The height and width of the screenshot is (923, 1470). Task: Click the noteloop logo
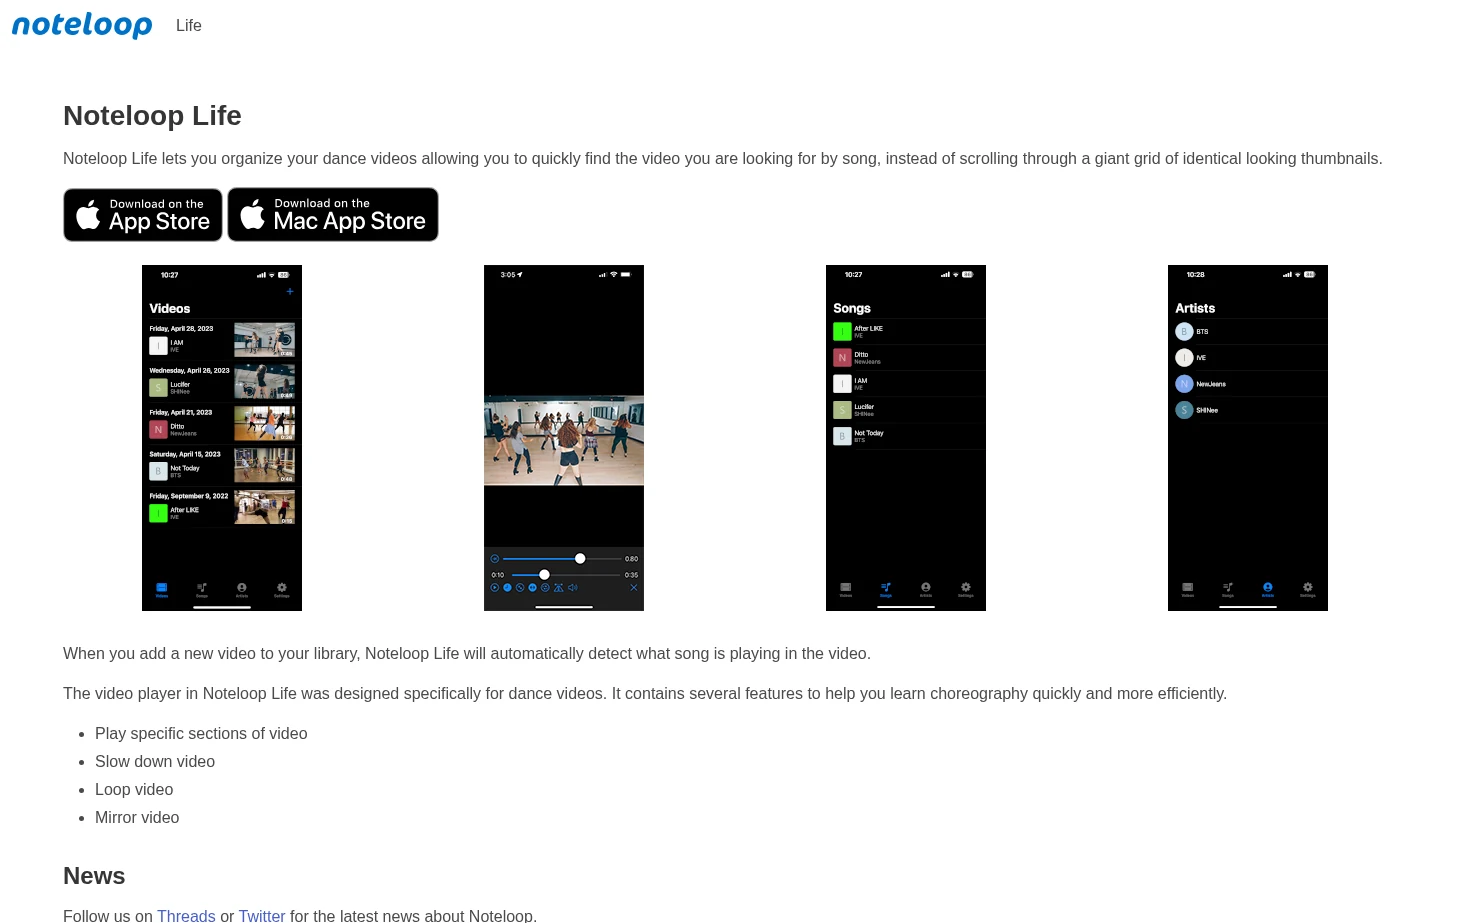point(82,25)
